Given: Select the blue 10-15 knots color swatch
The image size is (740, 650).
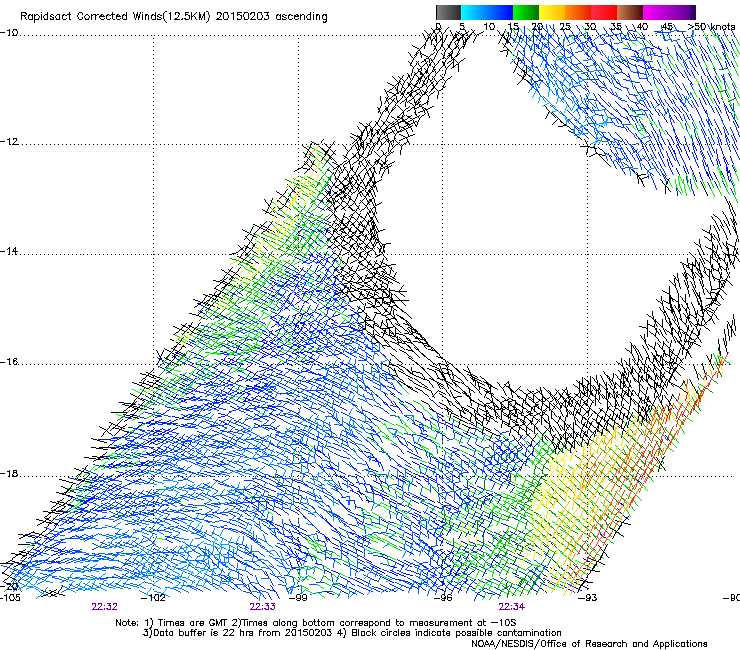Looking at the screenshot, I should pyautogui.click(x=500, y=12).
